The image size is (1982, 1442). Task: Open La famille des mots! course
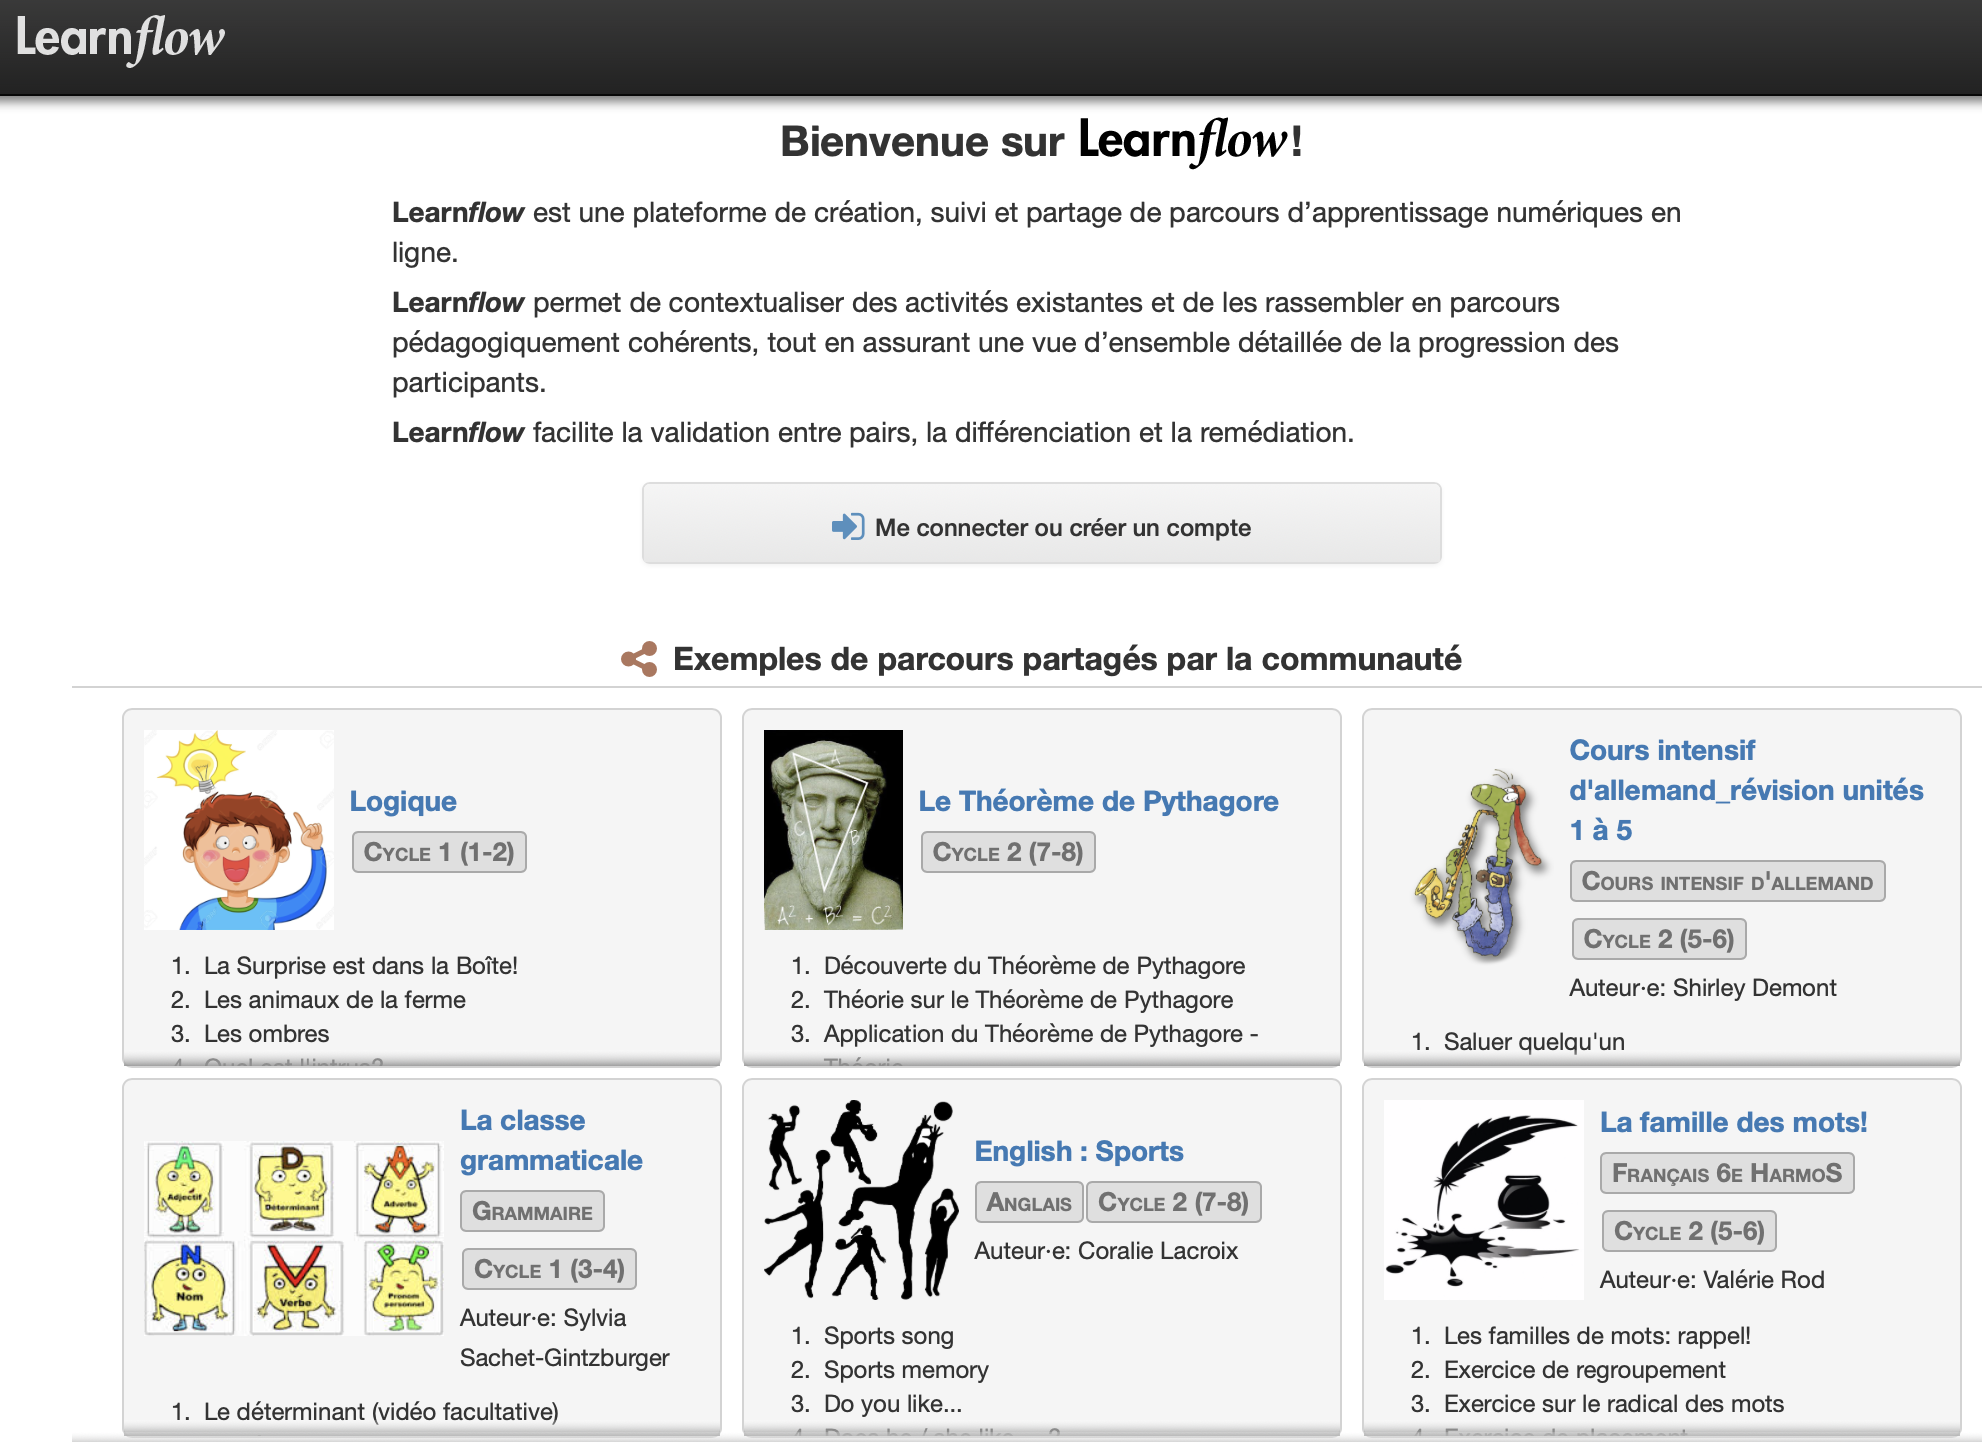pyautogui.click(x=1733, y=1122)
